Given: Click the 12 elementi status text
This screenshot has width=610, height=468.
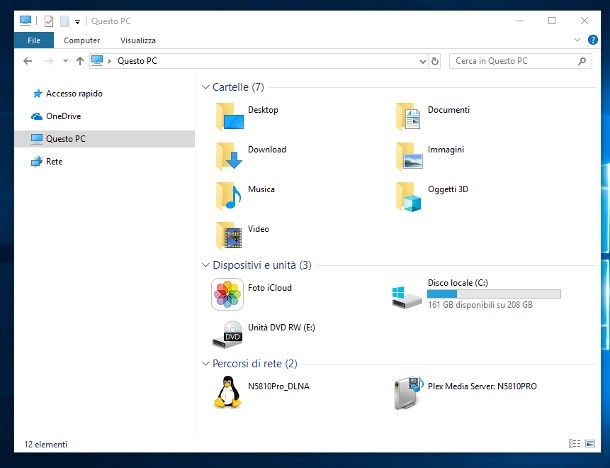Looking at the screenshot, I should (x=46, y=444).
